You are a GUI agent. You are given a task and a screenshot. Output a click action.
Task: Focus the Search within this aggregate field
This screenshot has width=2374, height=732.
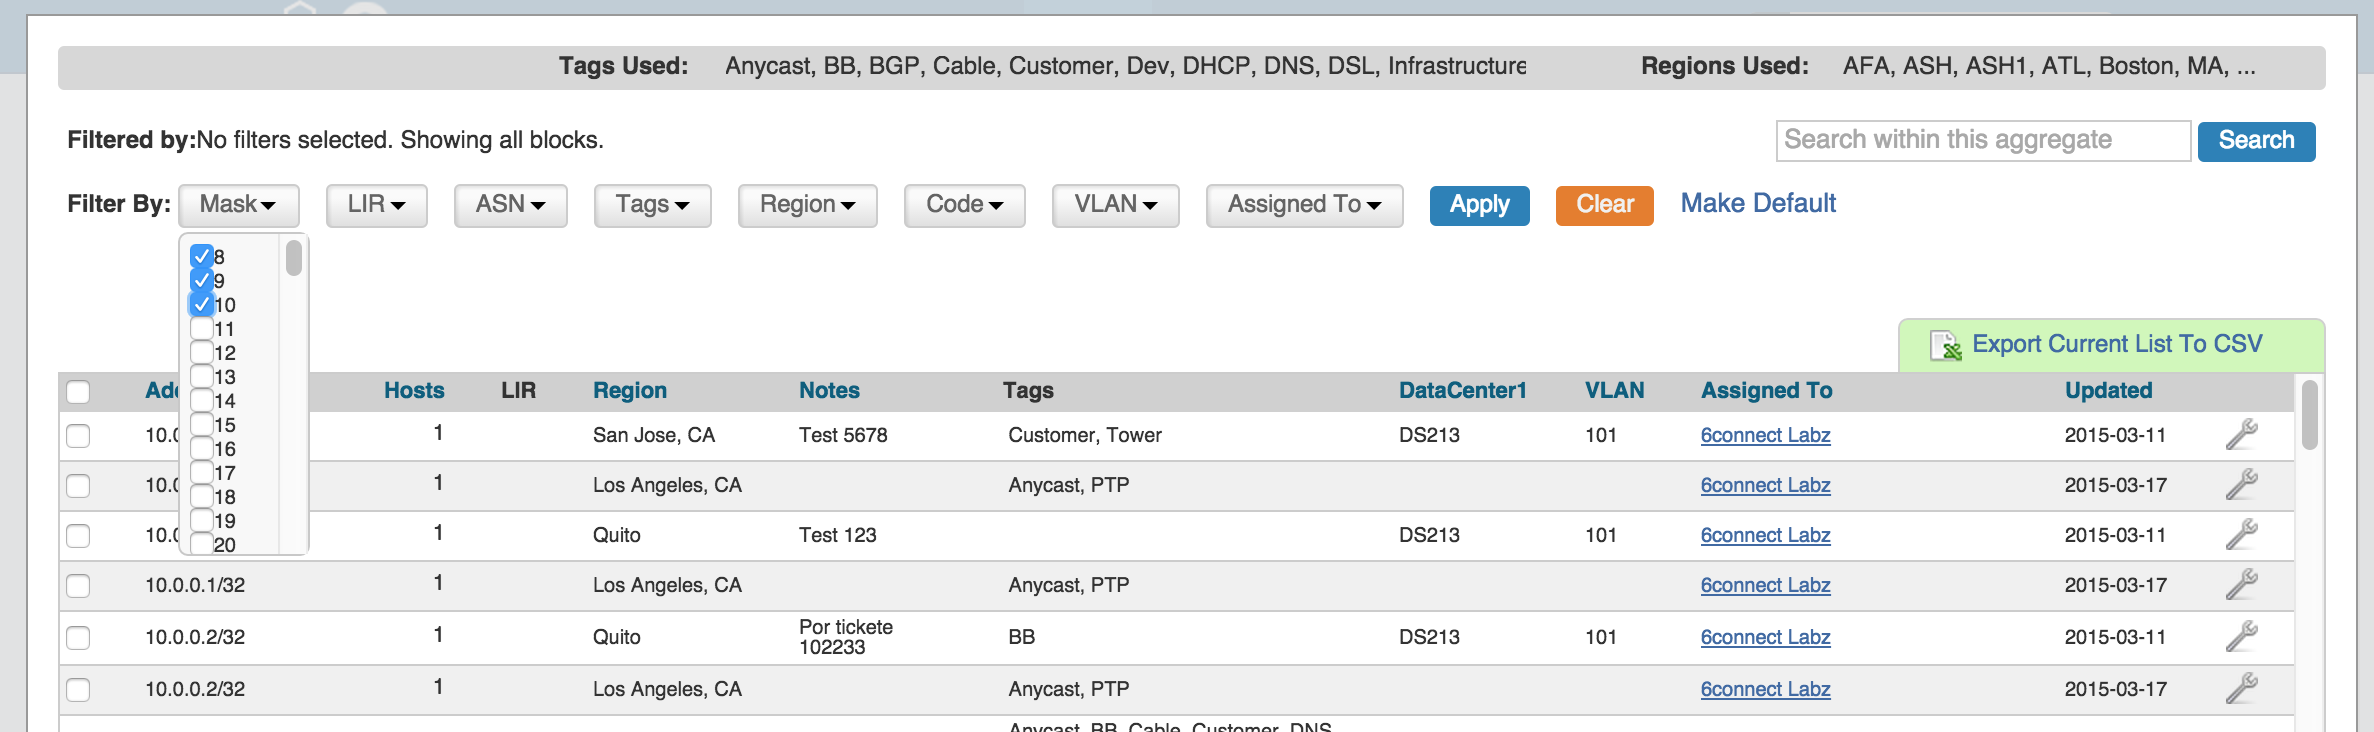[1982, 141]
